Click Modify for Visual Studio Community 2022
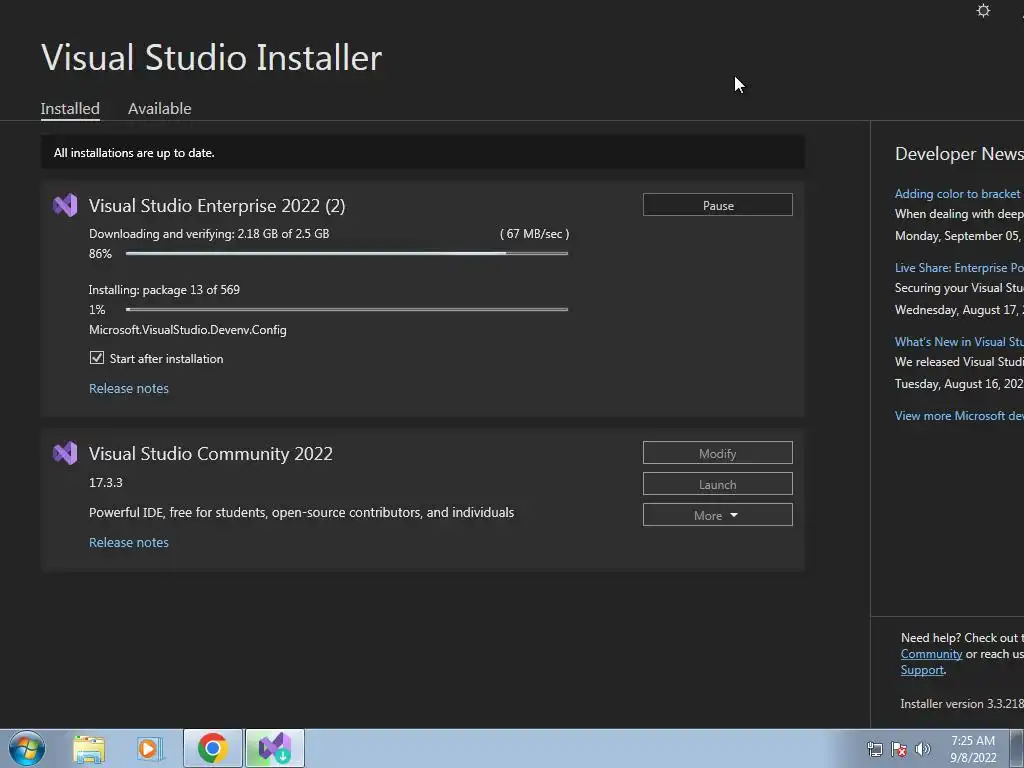Image resolution: width=1024 pixels, height=768 pixels. click(x=718, y=453)
